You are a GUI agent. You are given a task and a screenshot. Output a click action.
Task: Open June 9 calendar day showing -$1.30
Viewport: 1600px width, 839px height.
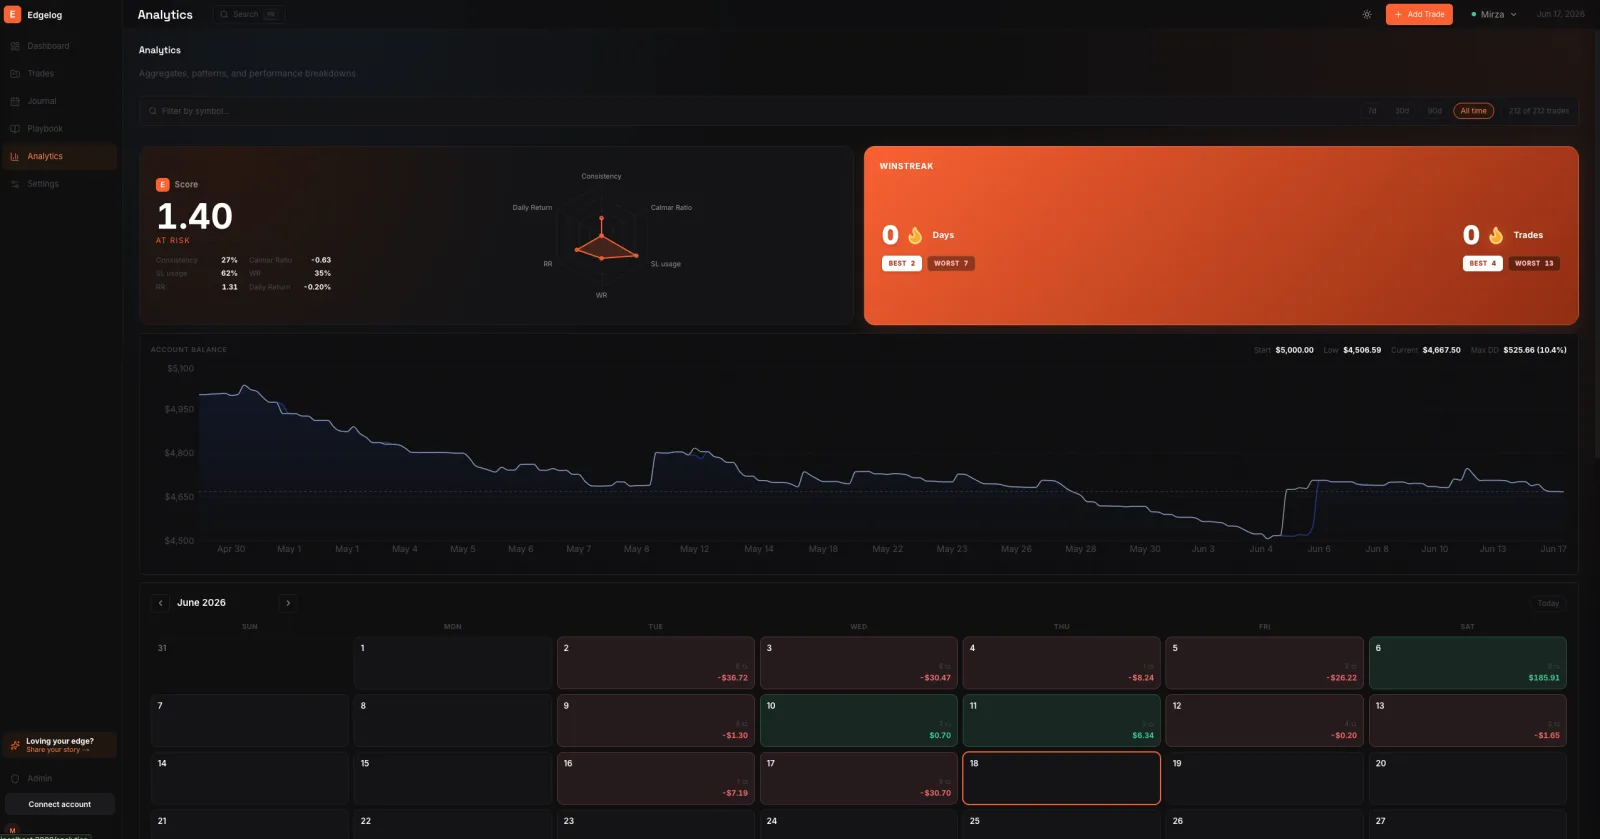coord(656,721)
